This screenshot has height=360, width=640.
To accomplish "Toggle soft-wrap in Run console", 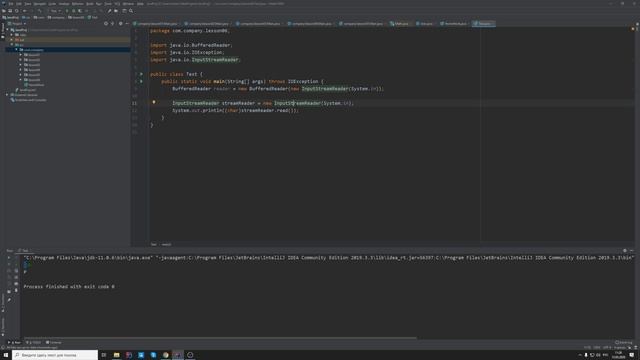I will pos(16,271).
